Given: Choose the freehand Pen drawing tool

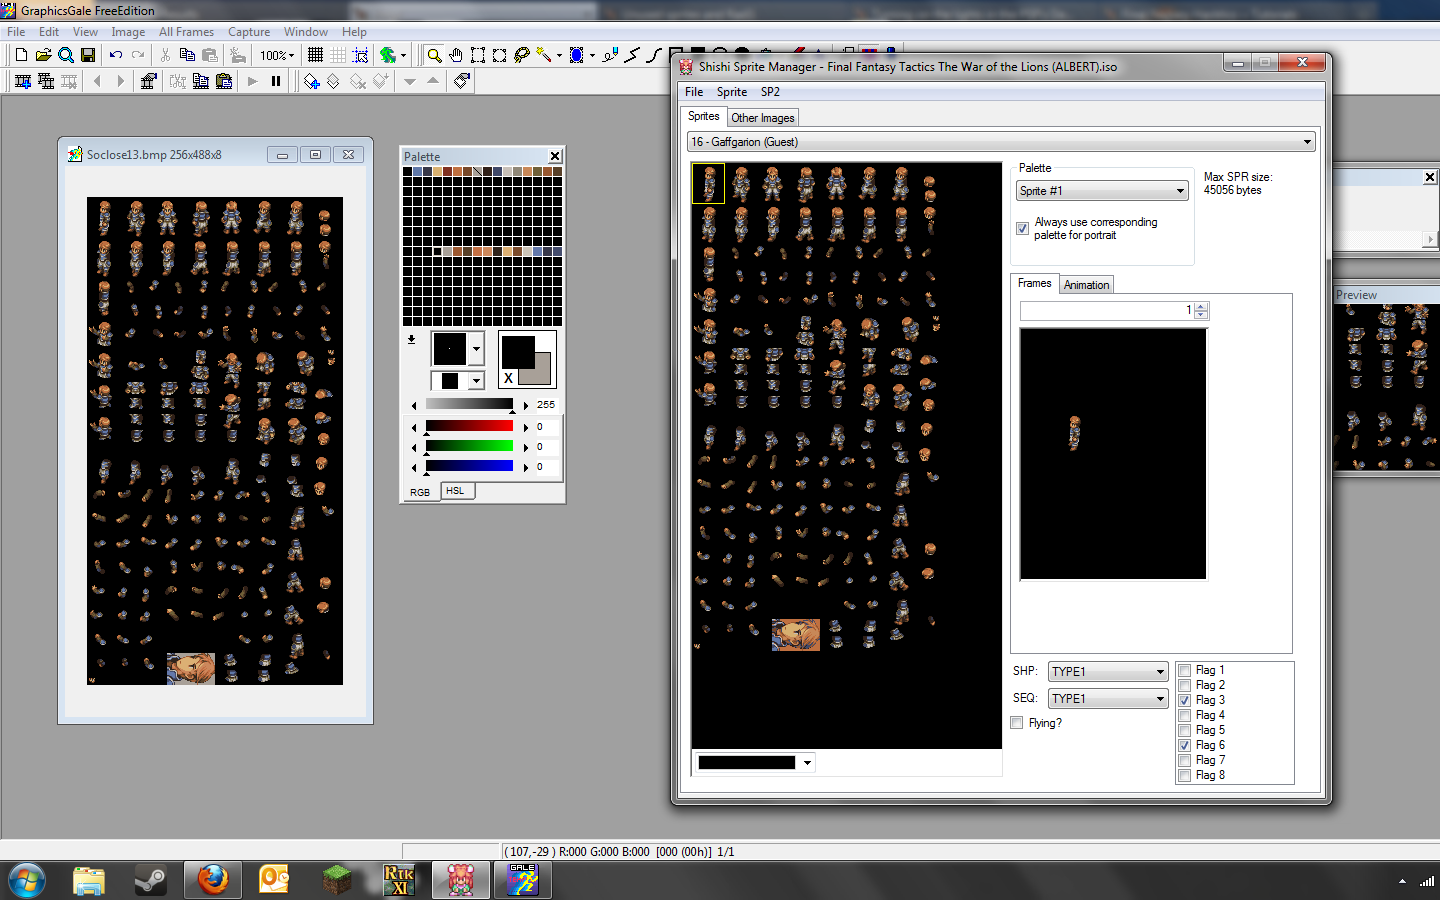Looking at the screenshot, I should click(610, 55).
